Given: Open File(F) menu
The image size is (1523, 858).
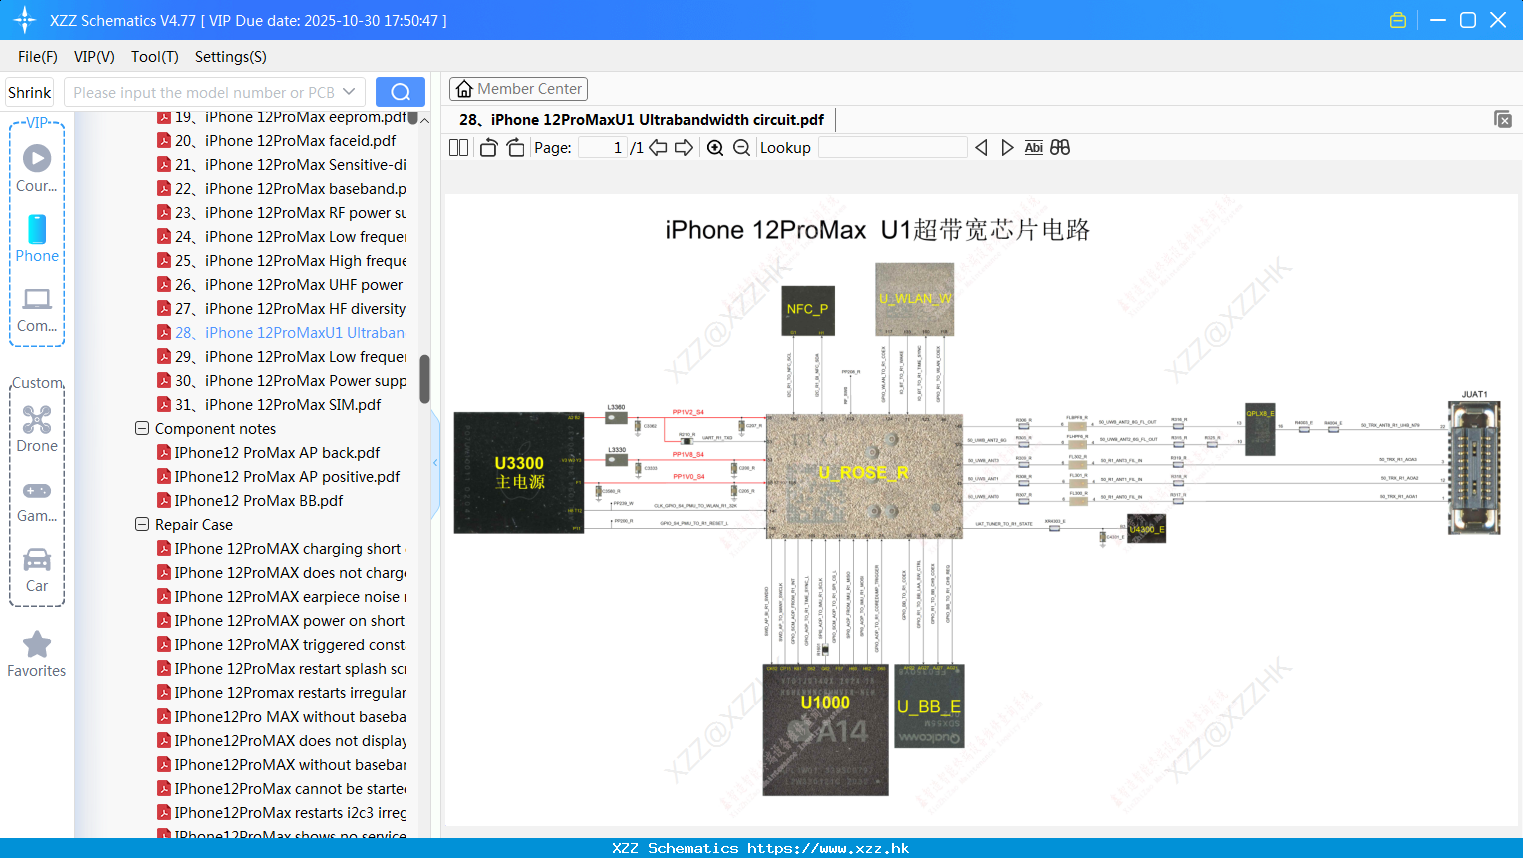Looking at the screenshot, I should coord(38,57).
